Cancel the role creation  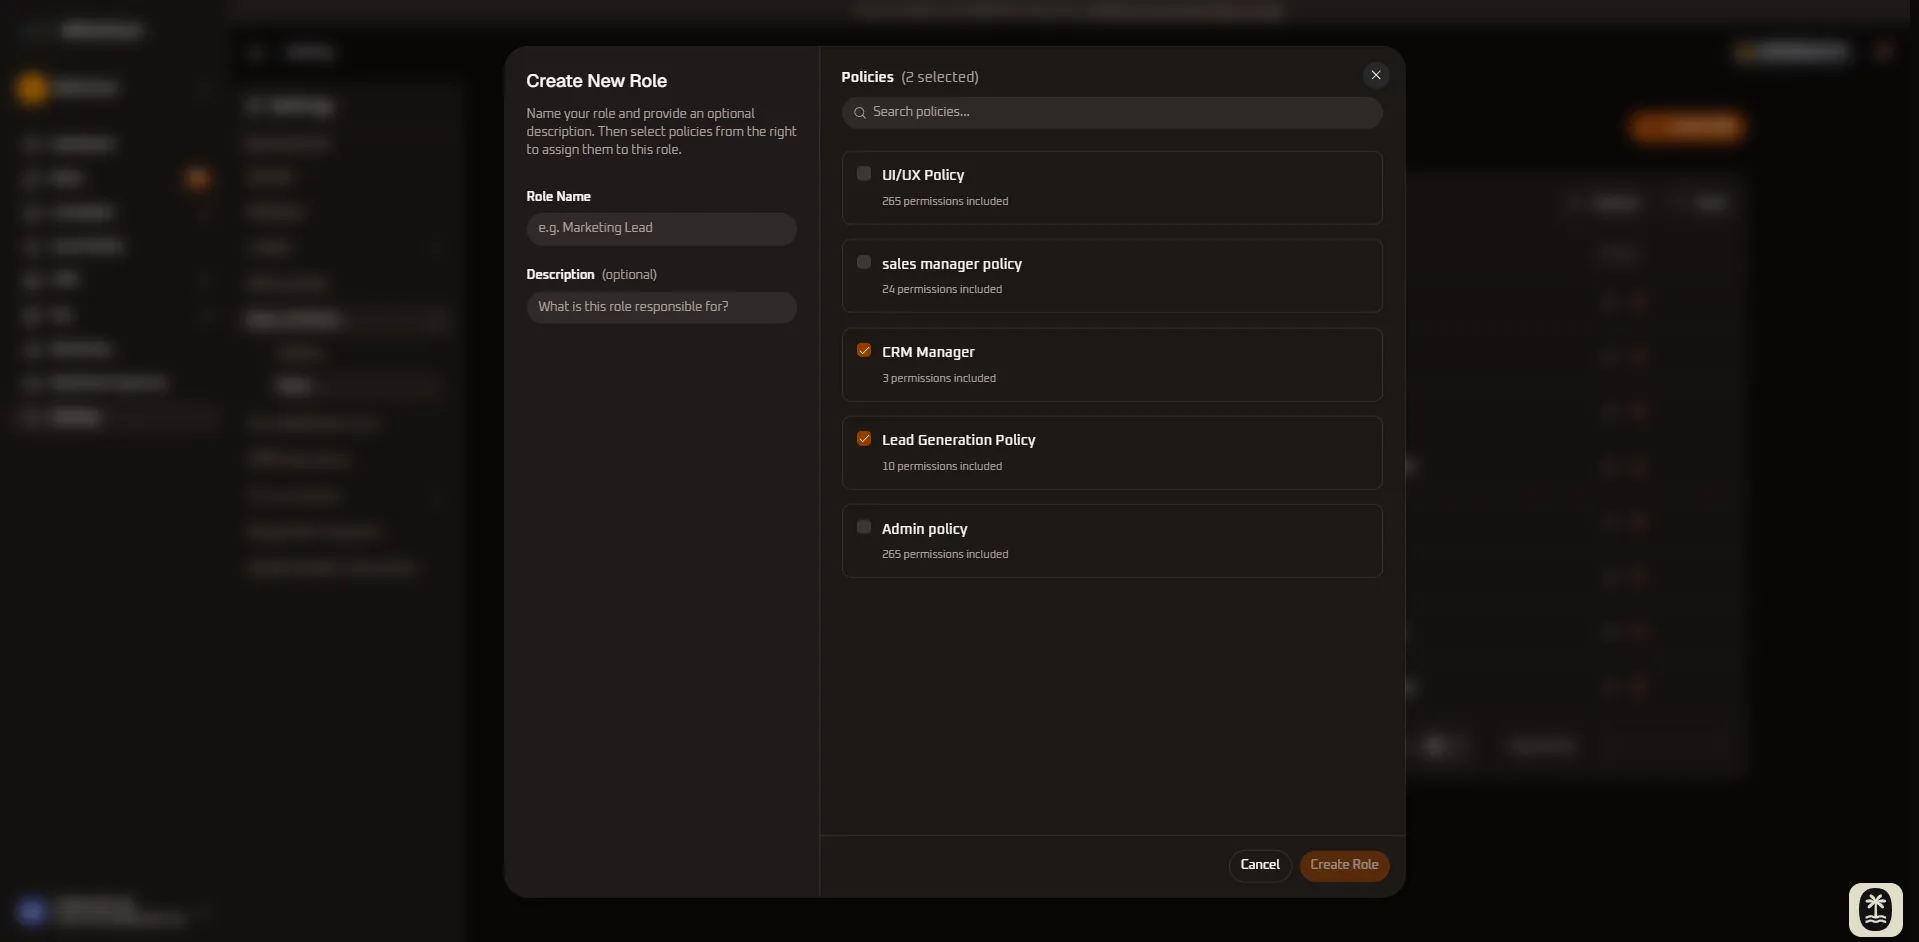pyautogui.click(x=1260, y=865)
